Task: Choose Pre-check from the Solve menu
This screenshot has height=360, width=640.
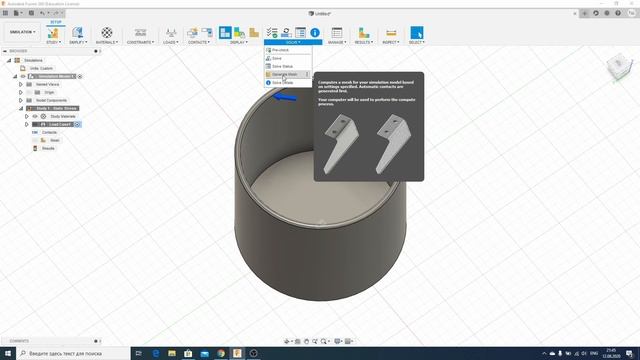Action: click(288, 50)
